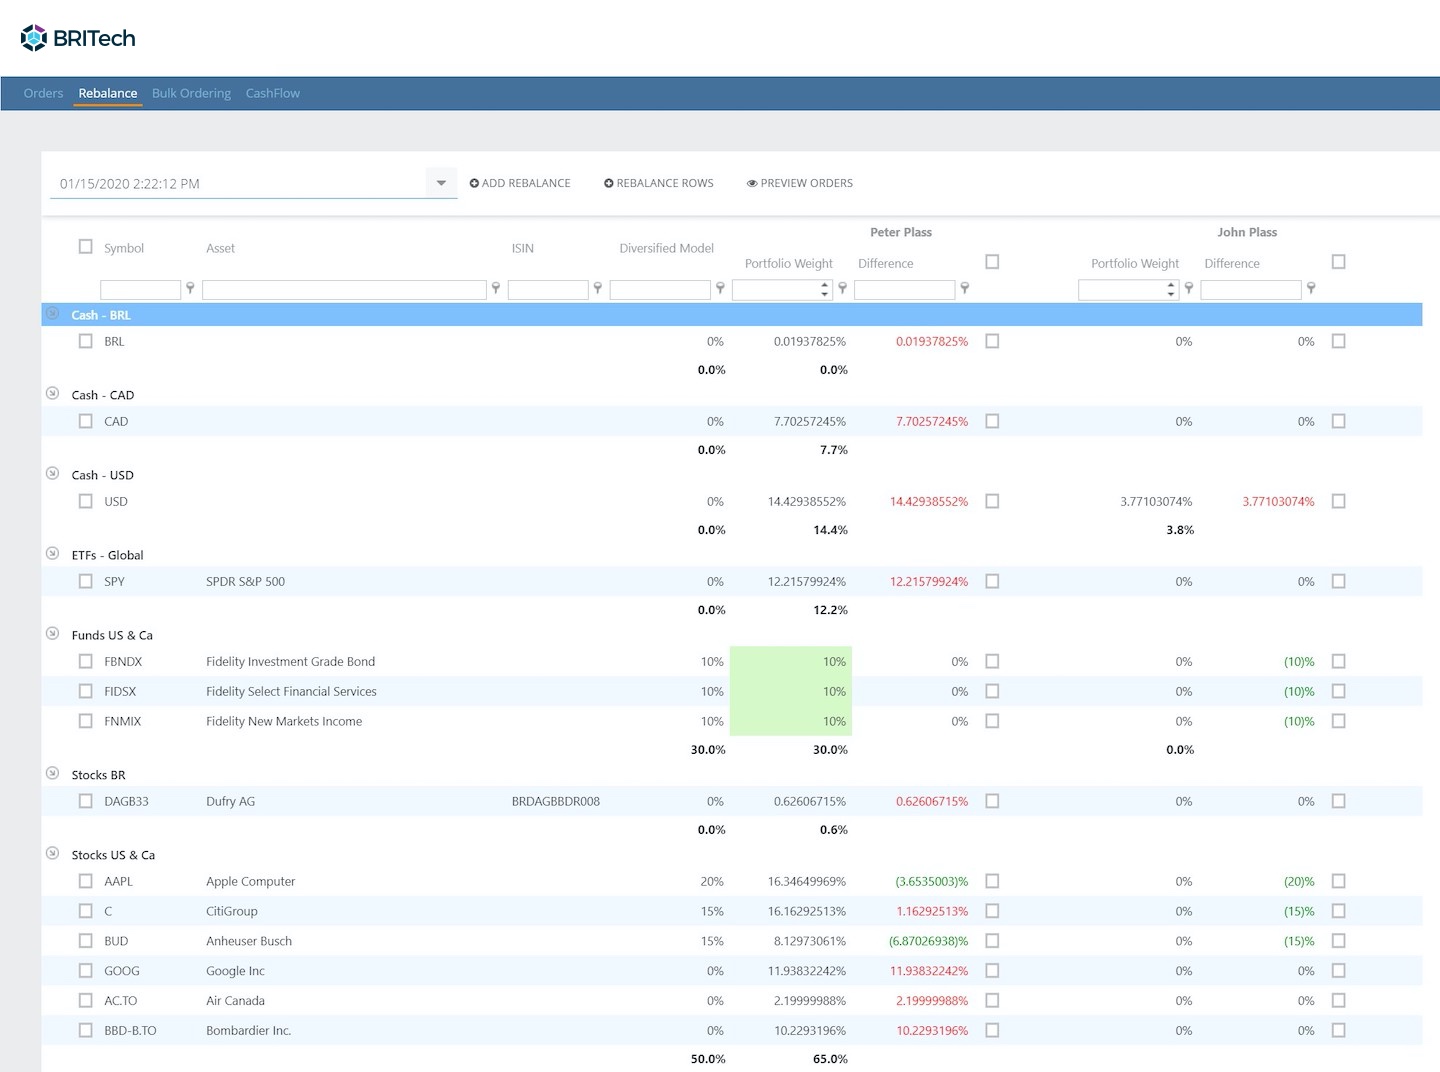Click the Diversified Model filter icon
Viewport: 1440px width, 1072px height.
pyautogui.click(x=719, y=288)
